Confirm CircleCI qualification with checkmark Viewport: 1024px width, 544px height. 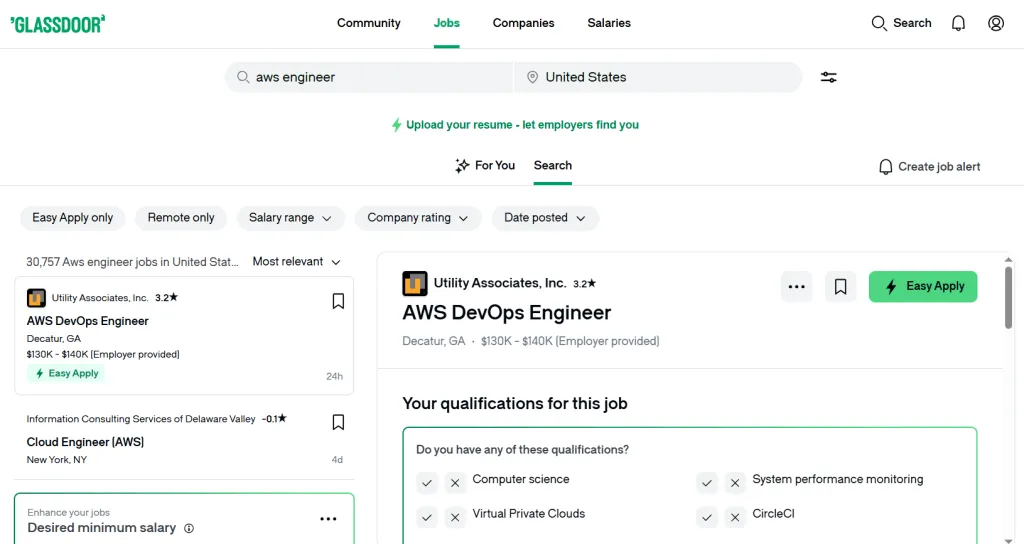click(x=707, y=517)
